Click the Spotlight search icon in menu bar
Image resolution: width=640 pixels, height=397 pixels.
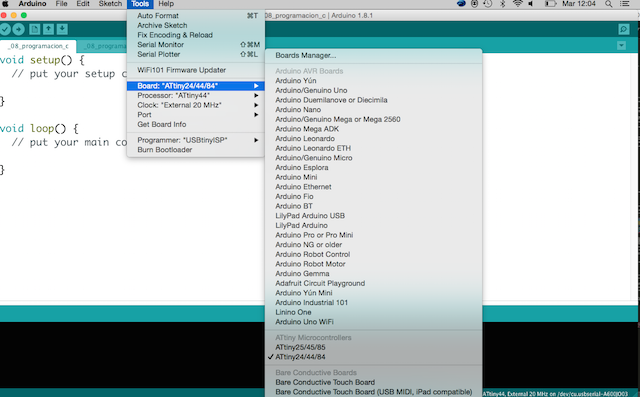click(609, 4)
